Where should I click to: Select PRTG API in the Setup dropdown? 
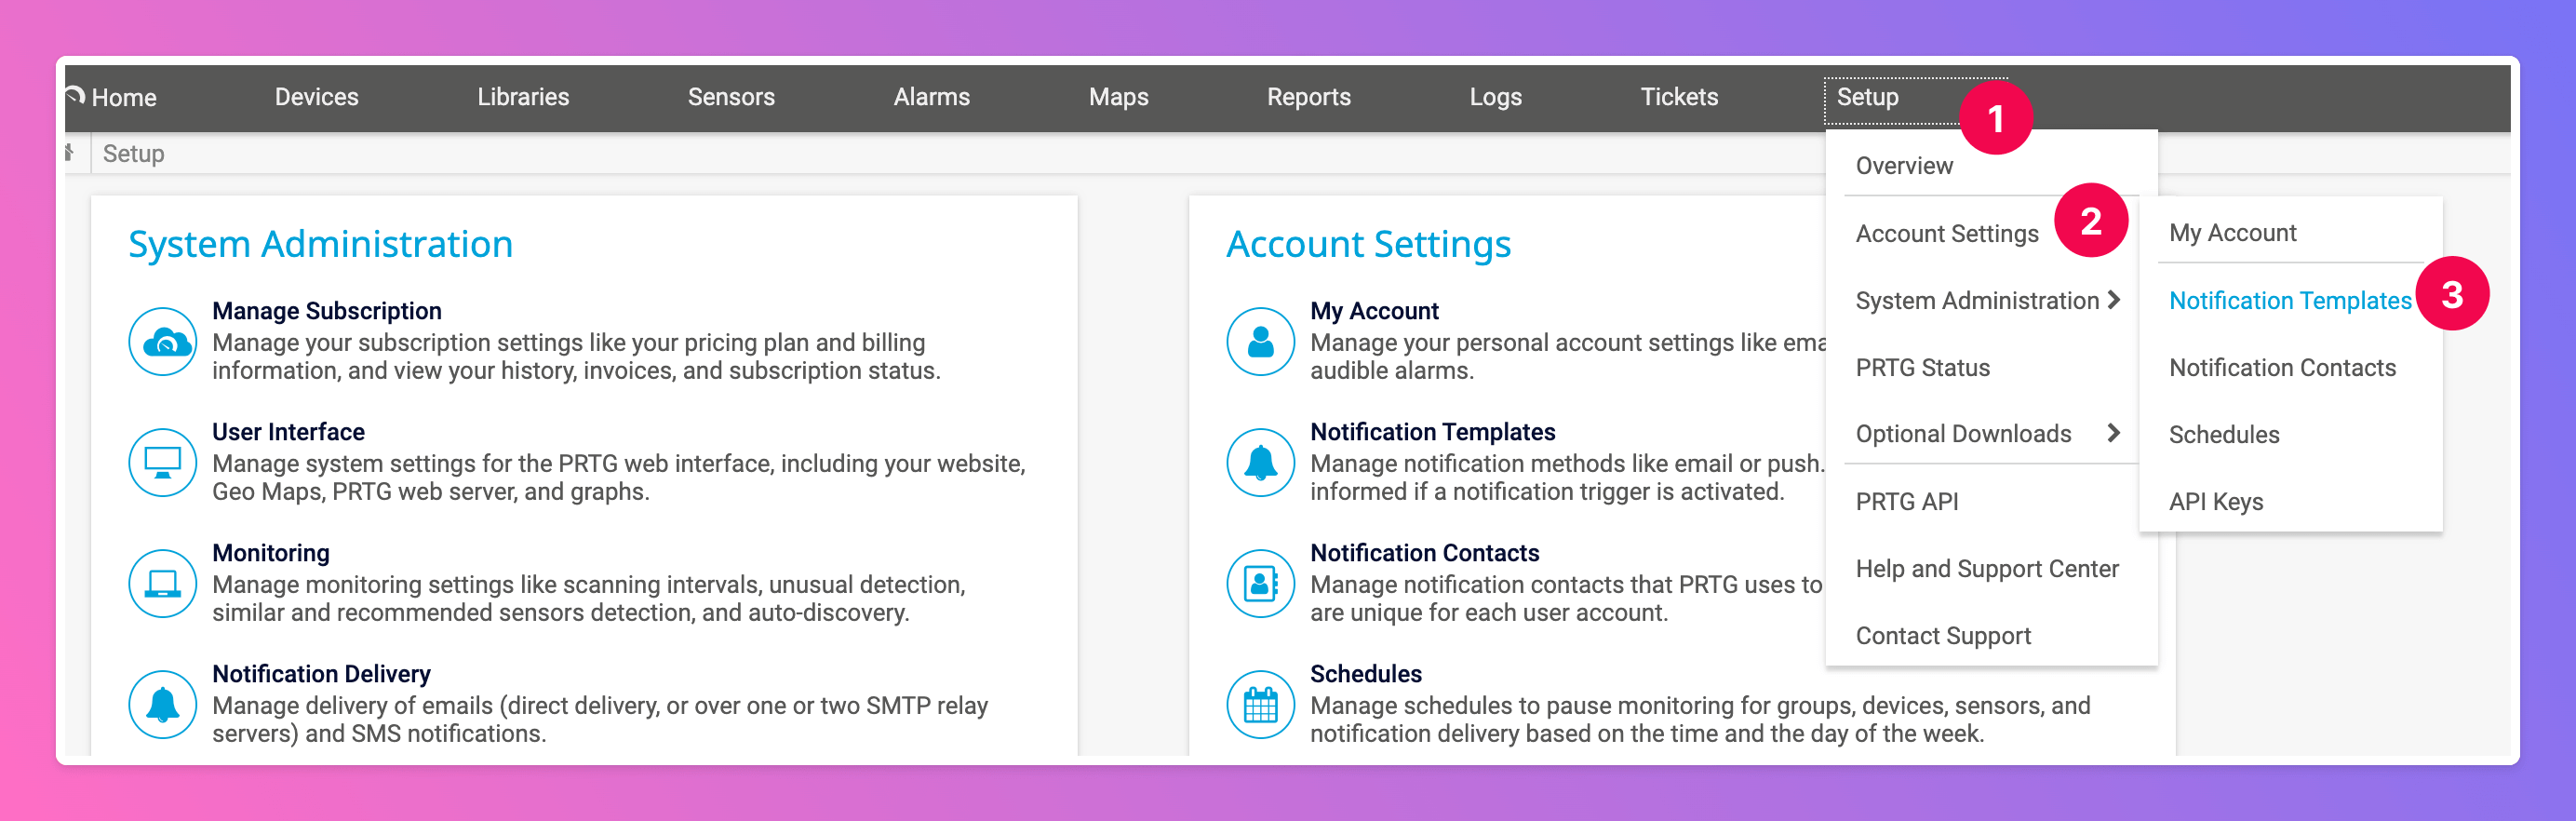[1906, 502]
